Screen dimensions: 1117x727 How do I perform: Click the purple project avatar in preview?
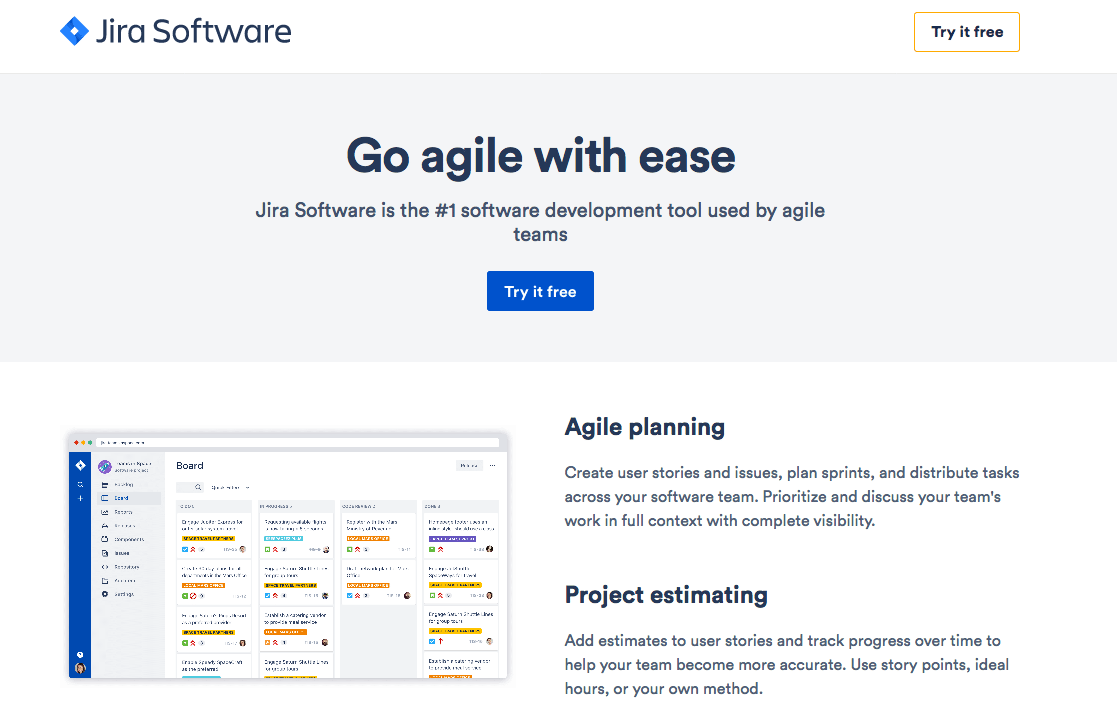click(x=105, y=467)
